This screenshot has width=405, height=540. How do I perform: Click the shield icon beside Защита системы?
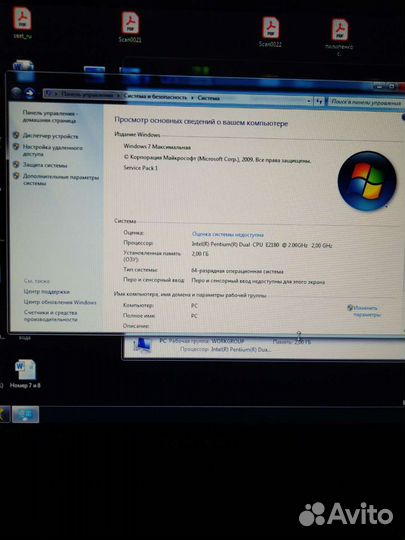16,164
